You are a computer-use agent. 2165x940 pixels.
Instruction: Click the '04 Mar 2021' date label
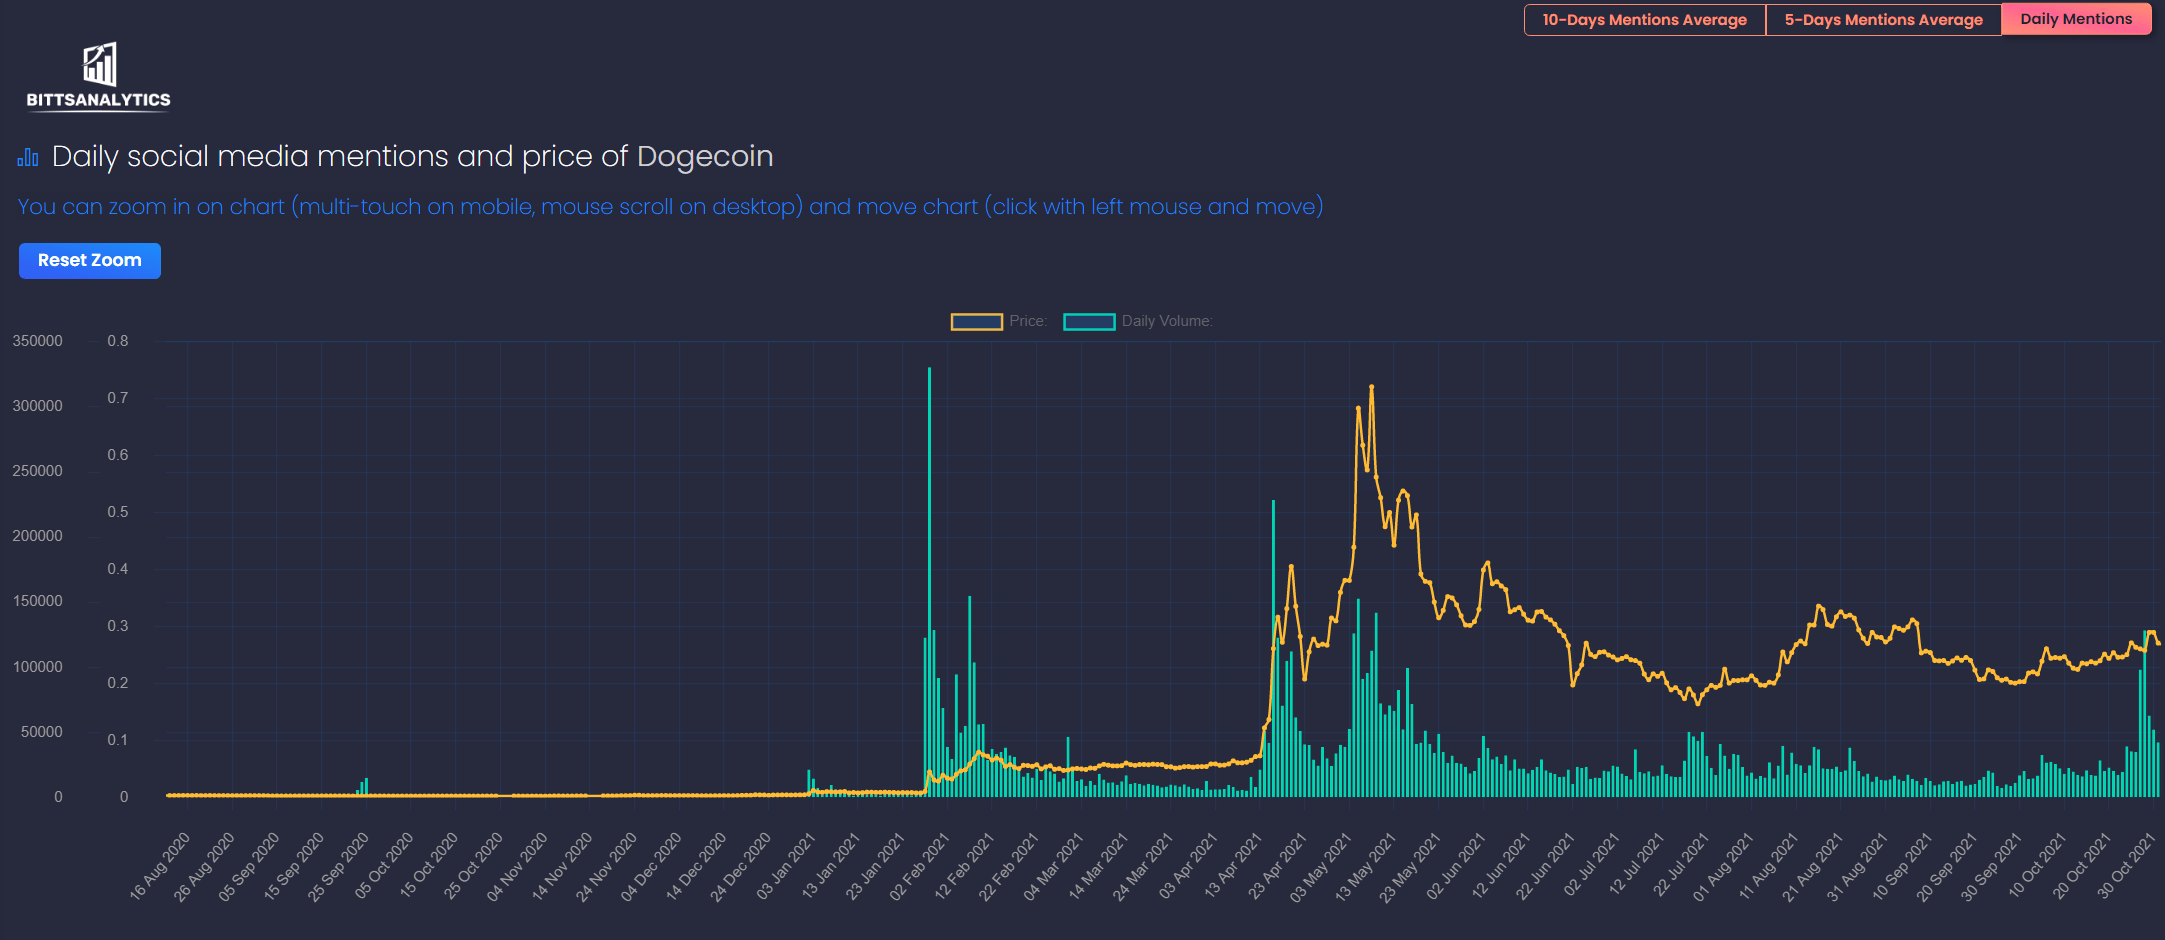1053,866
